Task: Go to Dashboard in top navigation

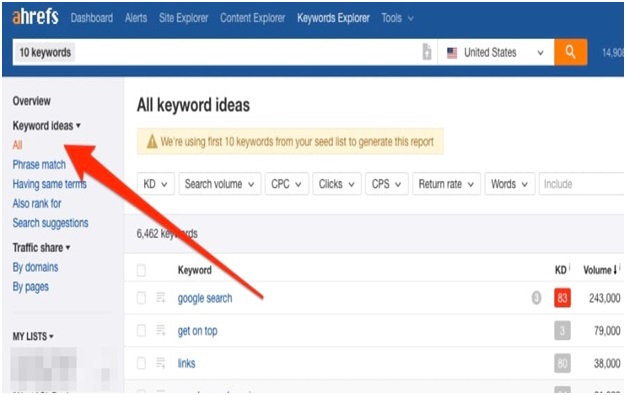Action: point(92,18)
